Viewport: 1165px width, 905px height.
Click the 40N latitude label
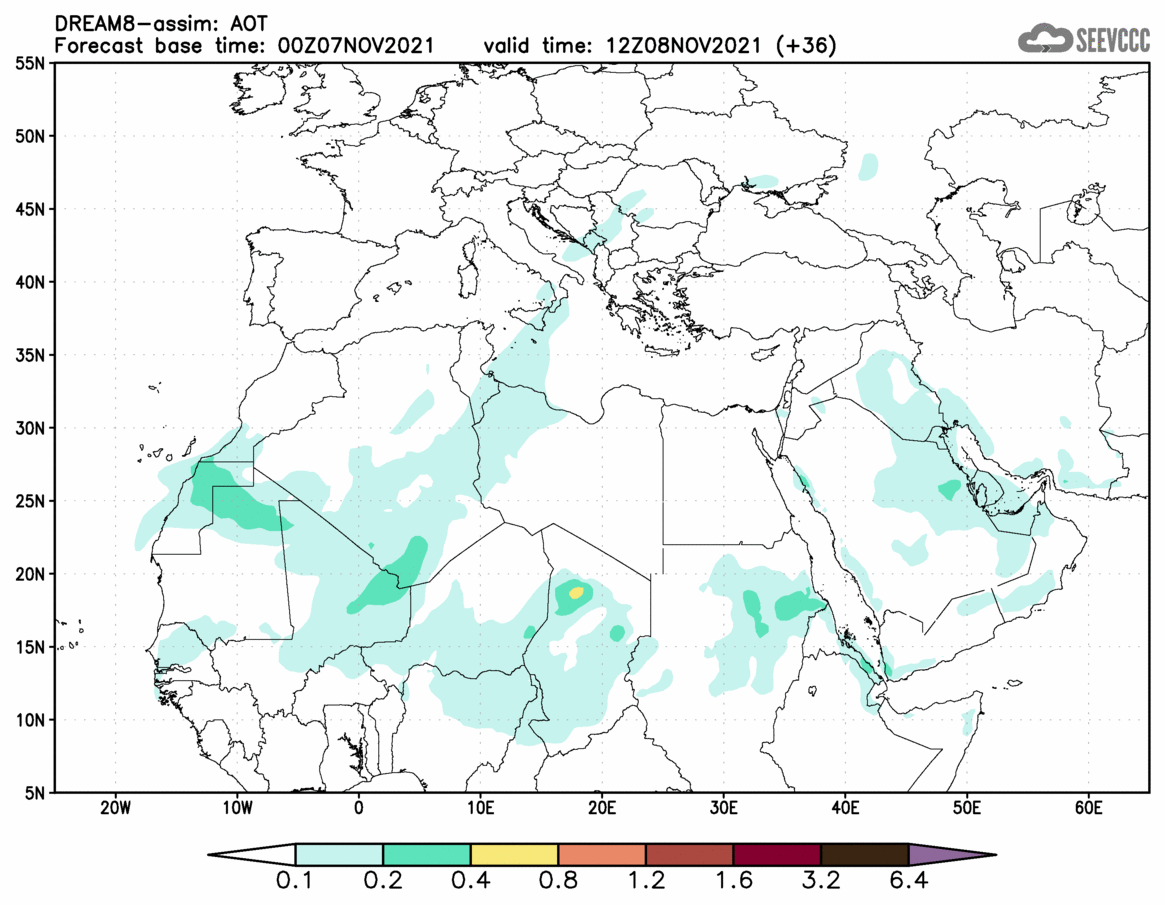(30, 282)
